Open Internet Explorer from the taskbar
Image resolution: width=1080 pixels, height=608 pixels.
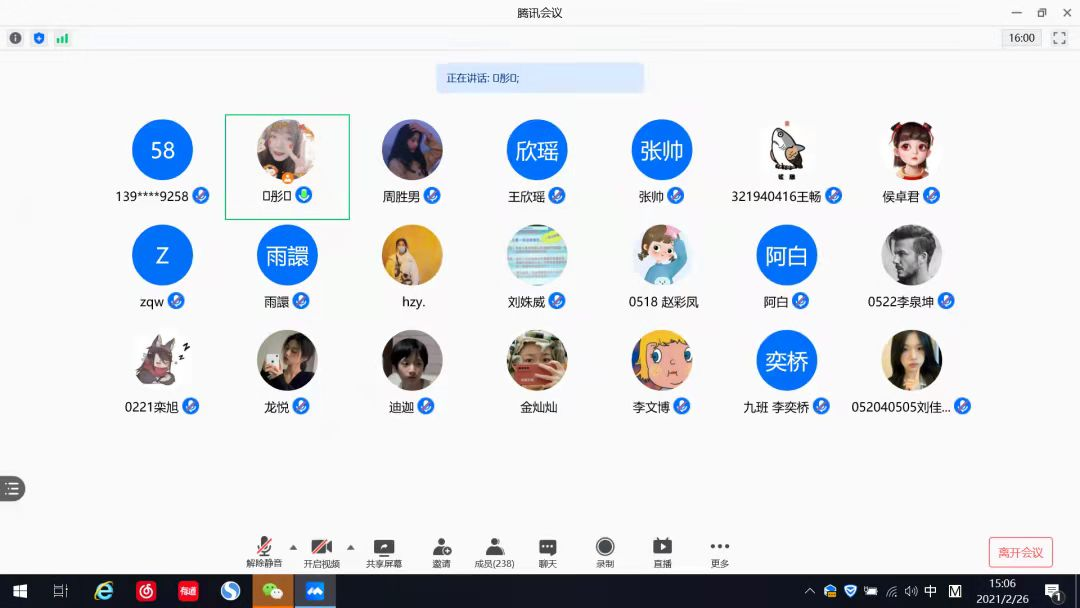pyautogui.click(x=103, y=591)
